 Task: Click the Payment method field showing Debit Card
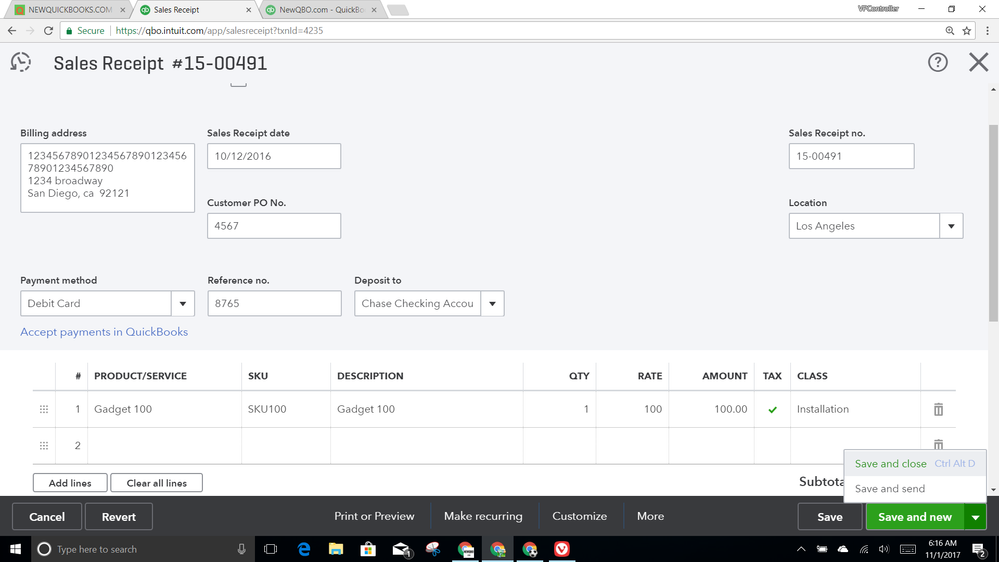pyautogui.click(x=96, y=303)
